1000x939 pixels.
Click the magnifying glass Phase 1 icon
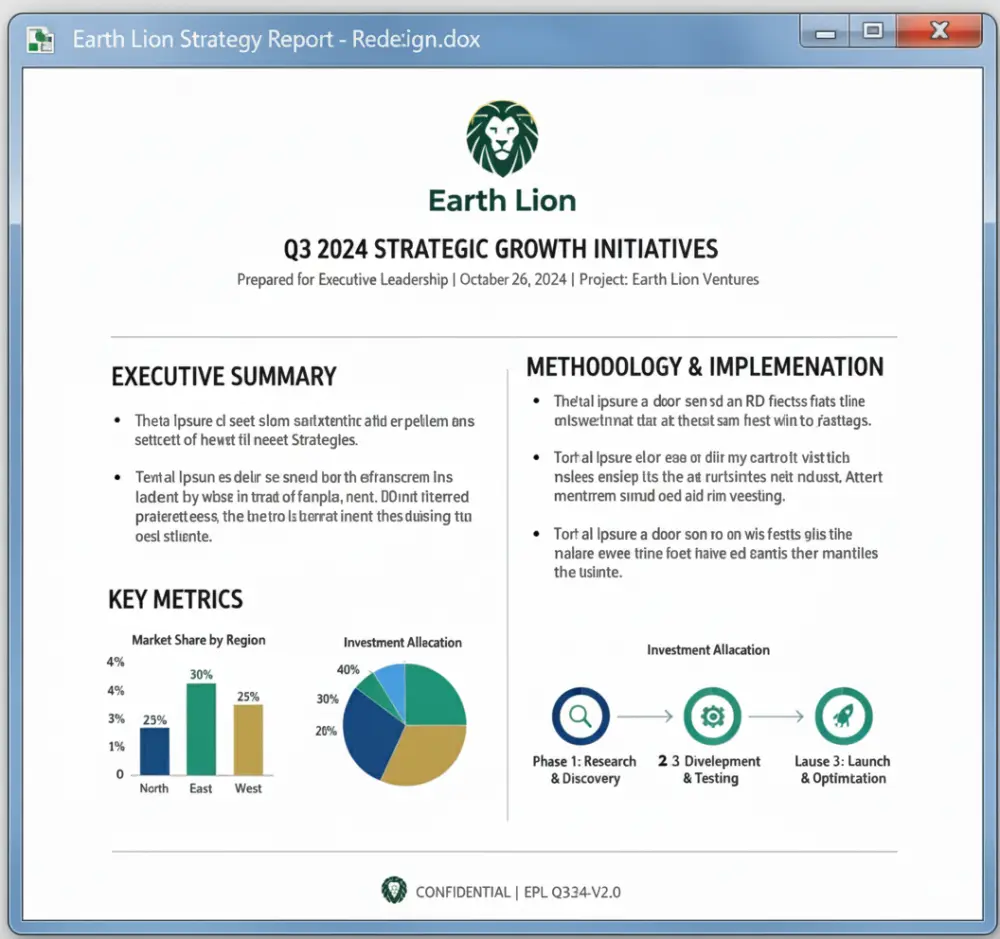pos(580,716)
